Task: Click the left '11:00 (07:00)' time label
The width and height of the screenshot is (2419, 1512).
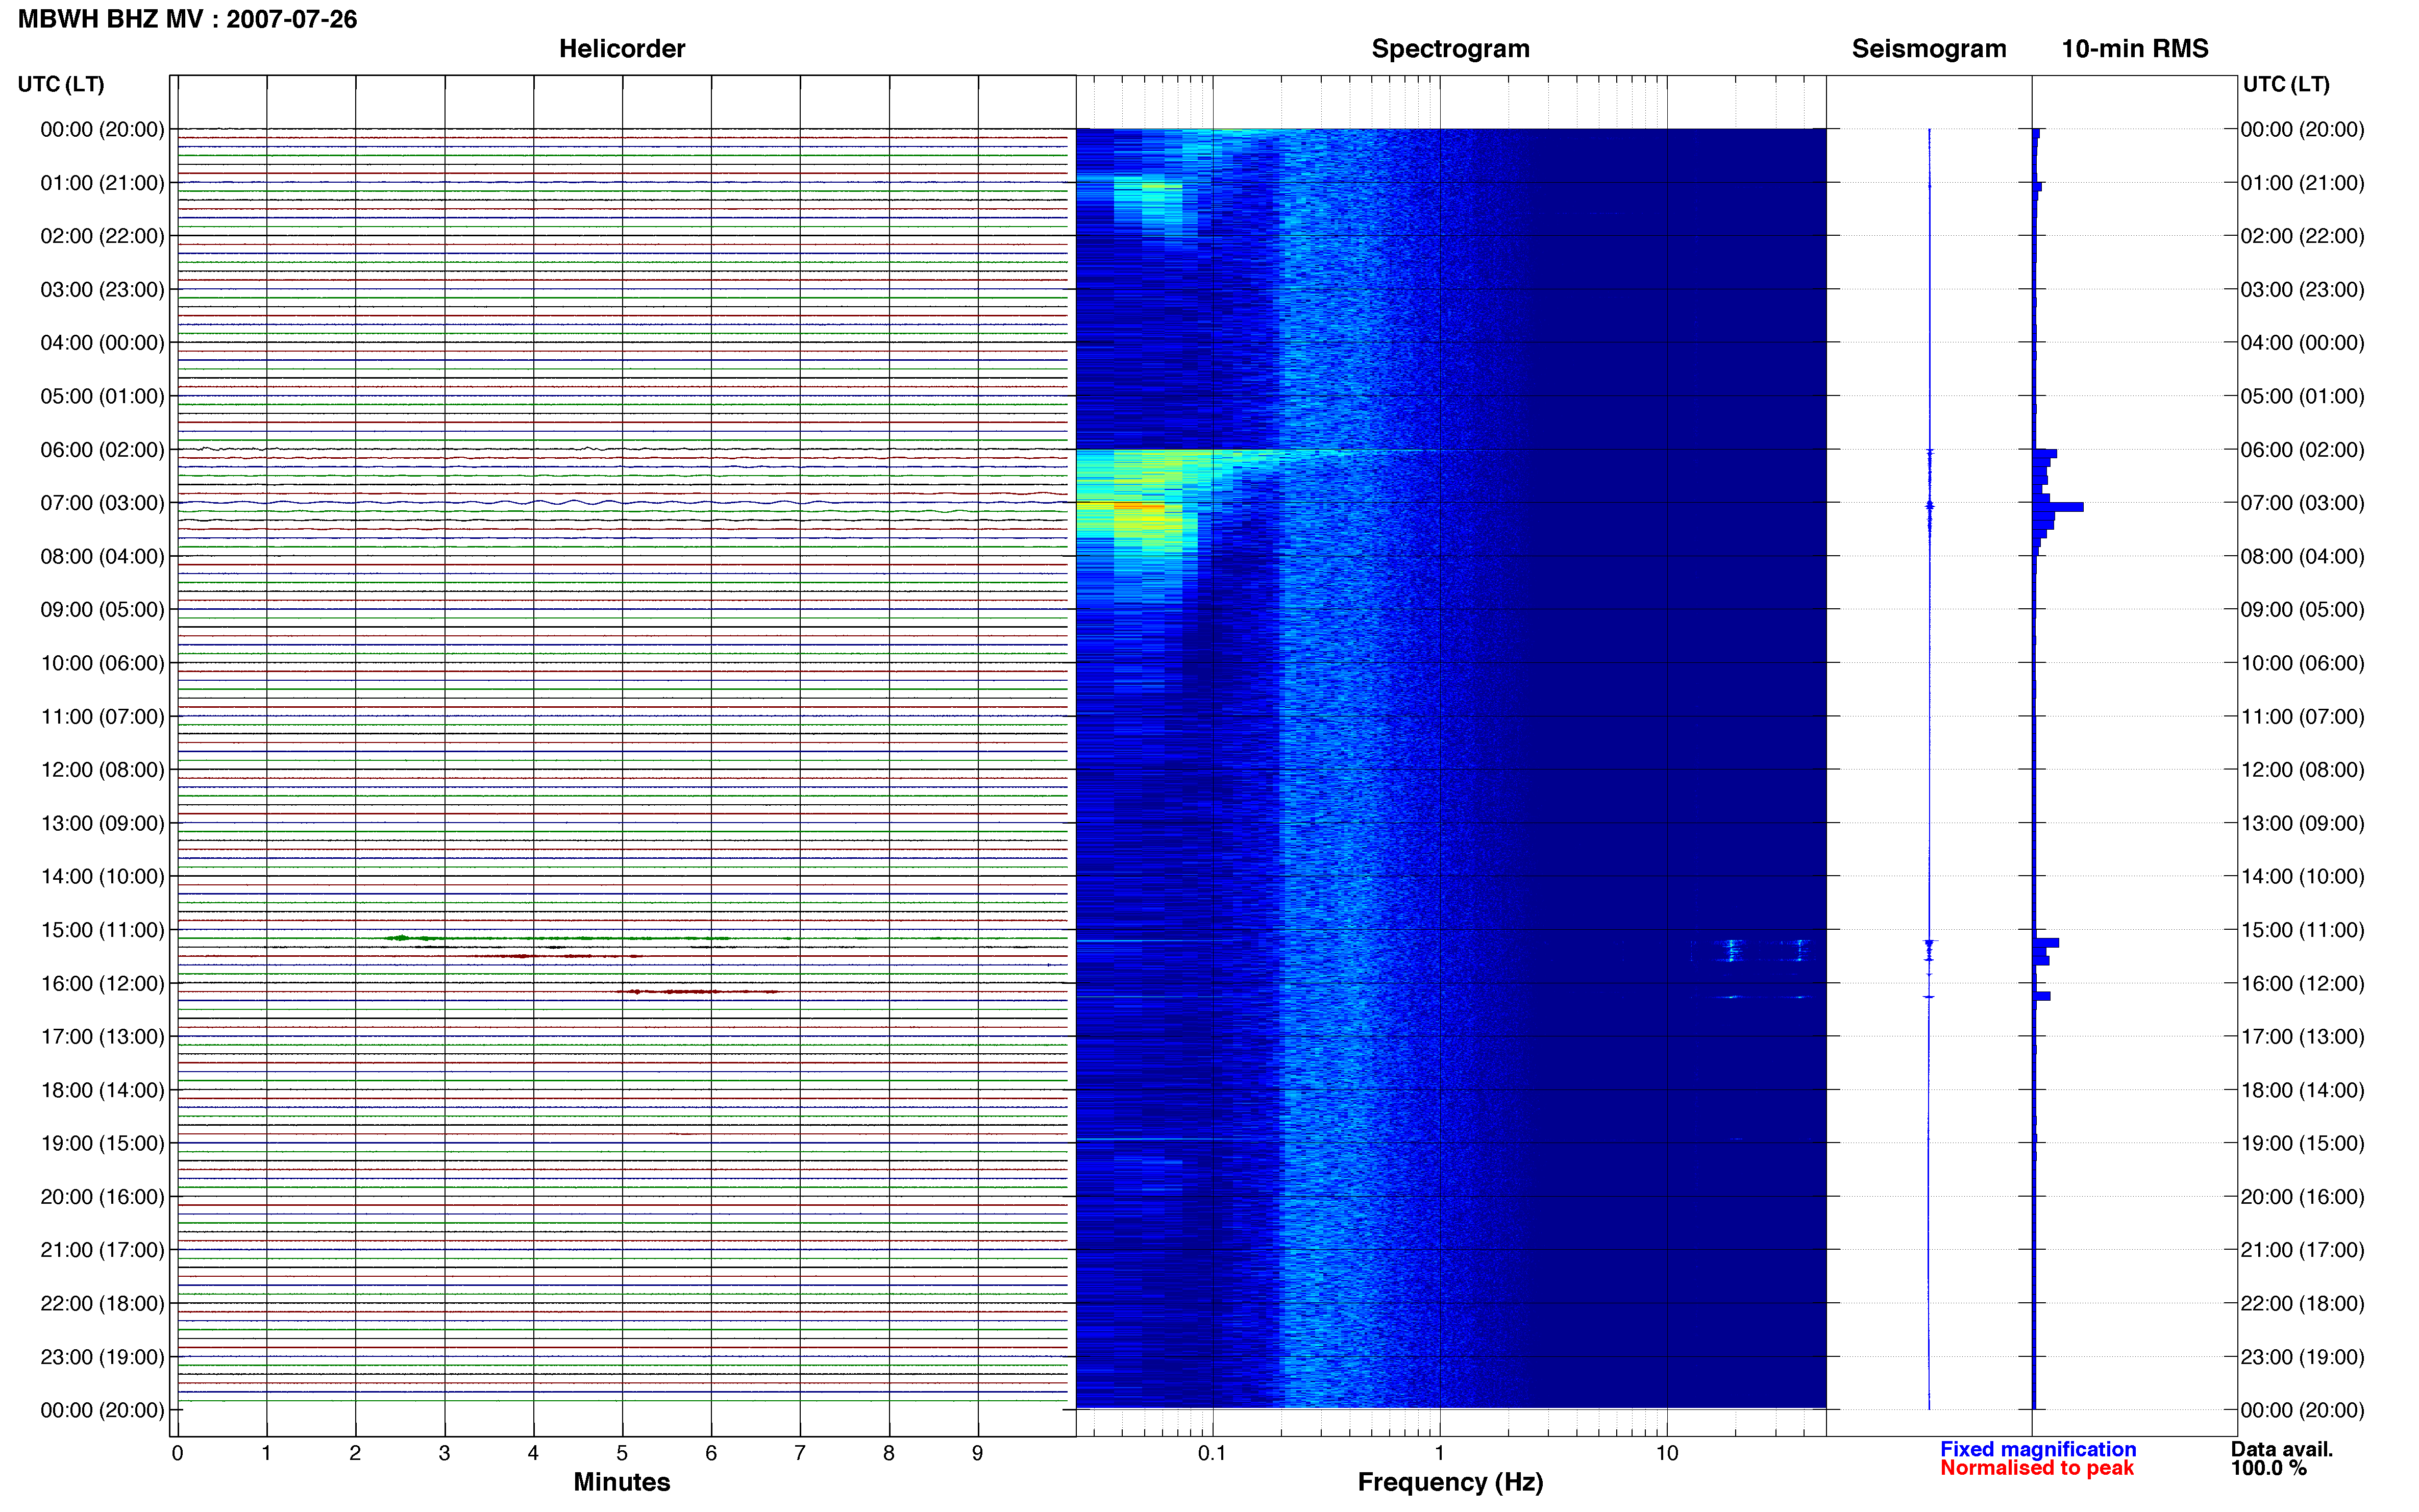Action: (x=102, y=716)
